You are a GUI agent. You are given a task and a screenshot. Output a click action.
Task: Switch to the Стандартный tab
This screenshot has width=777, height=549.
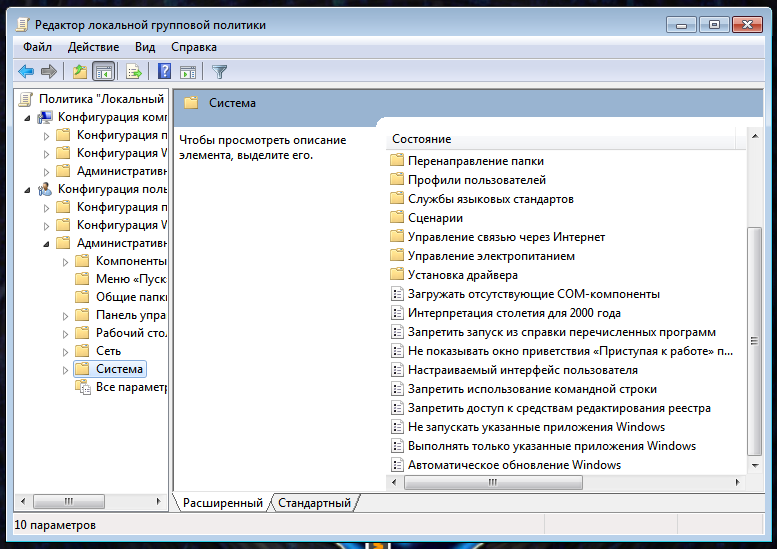point(314,503)
